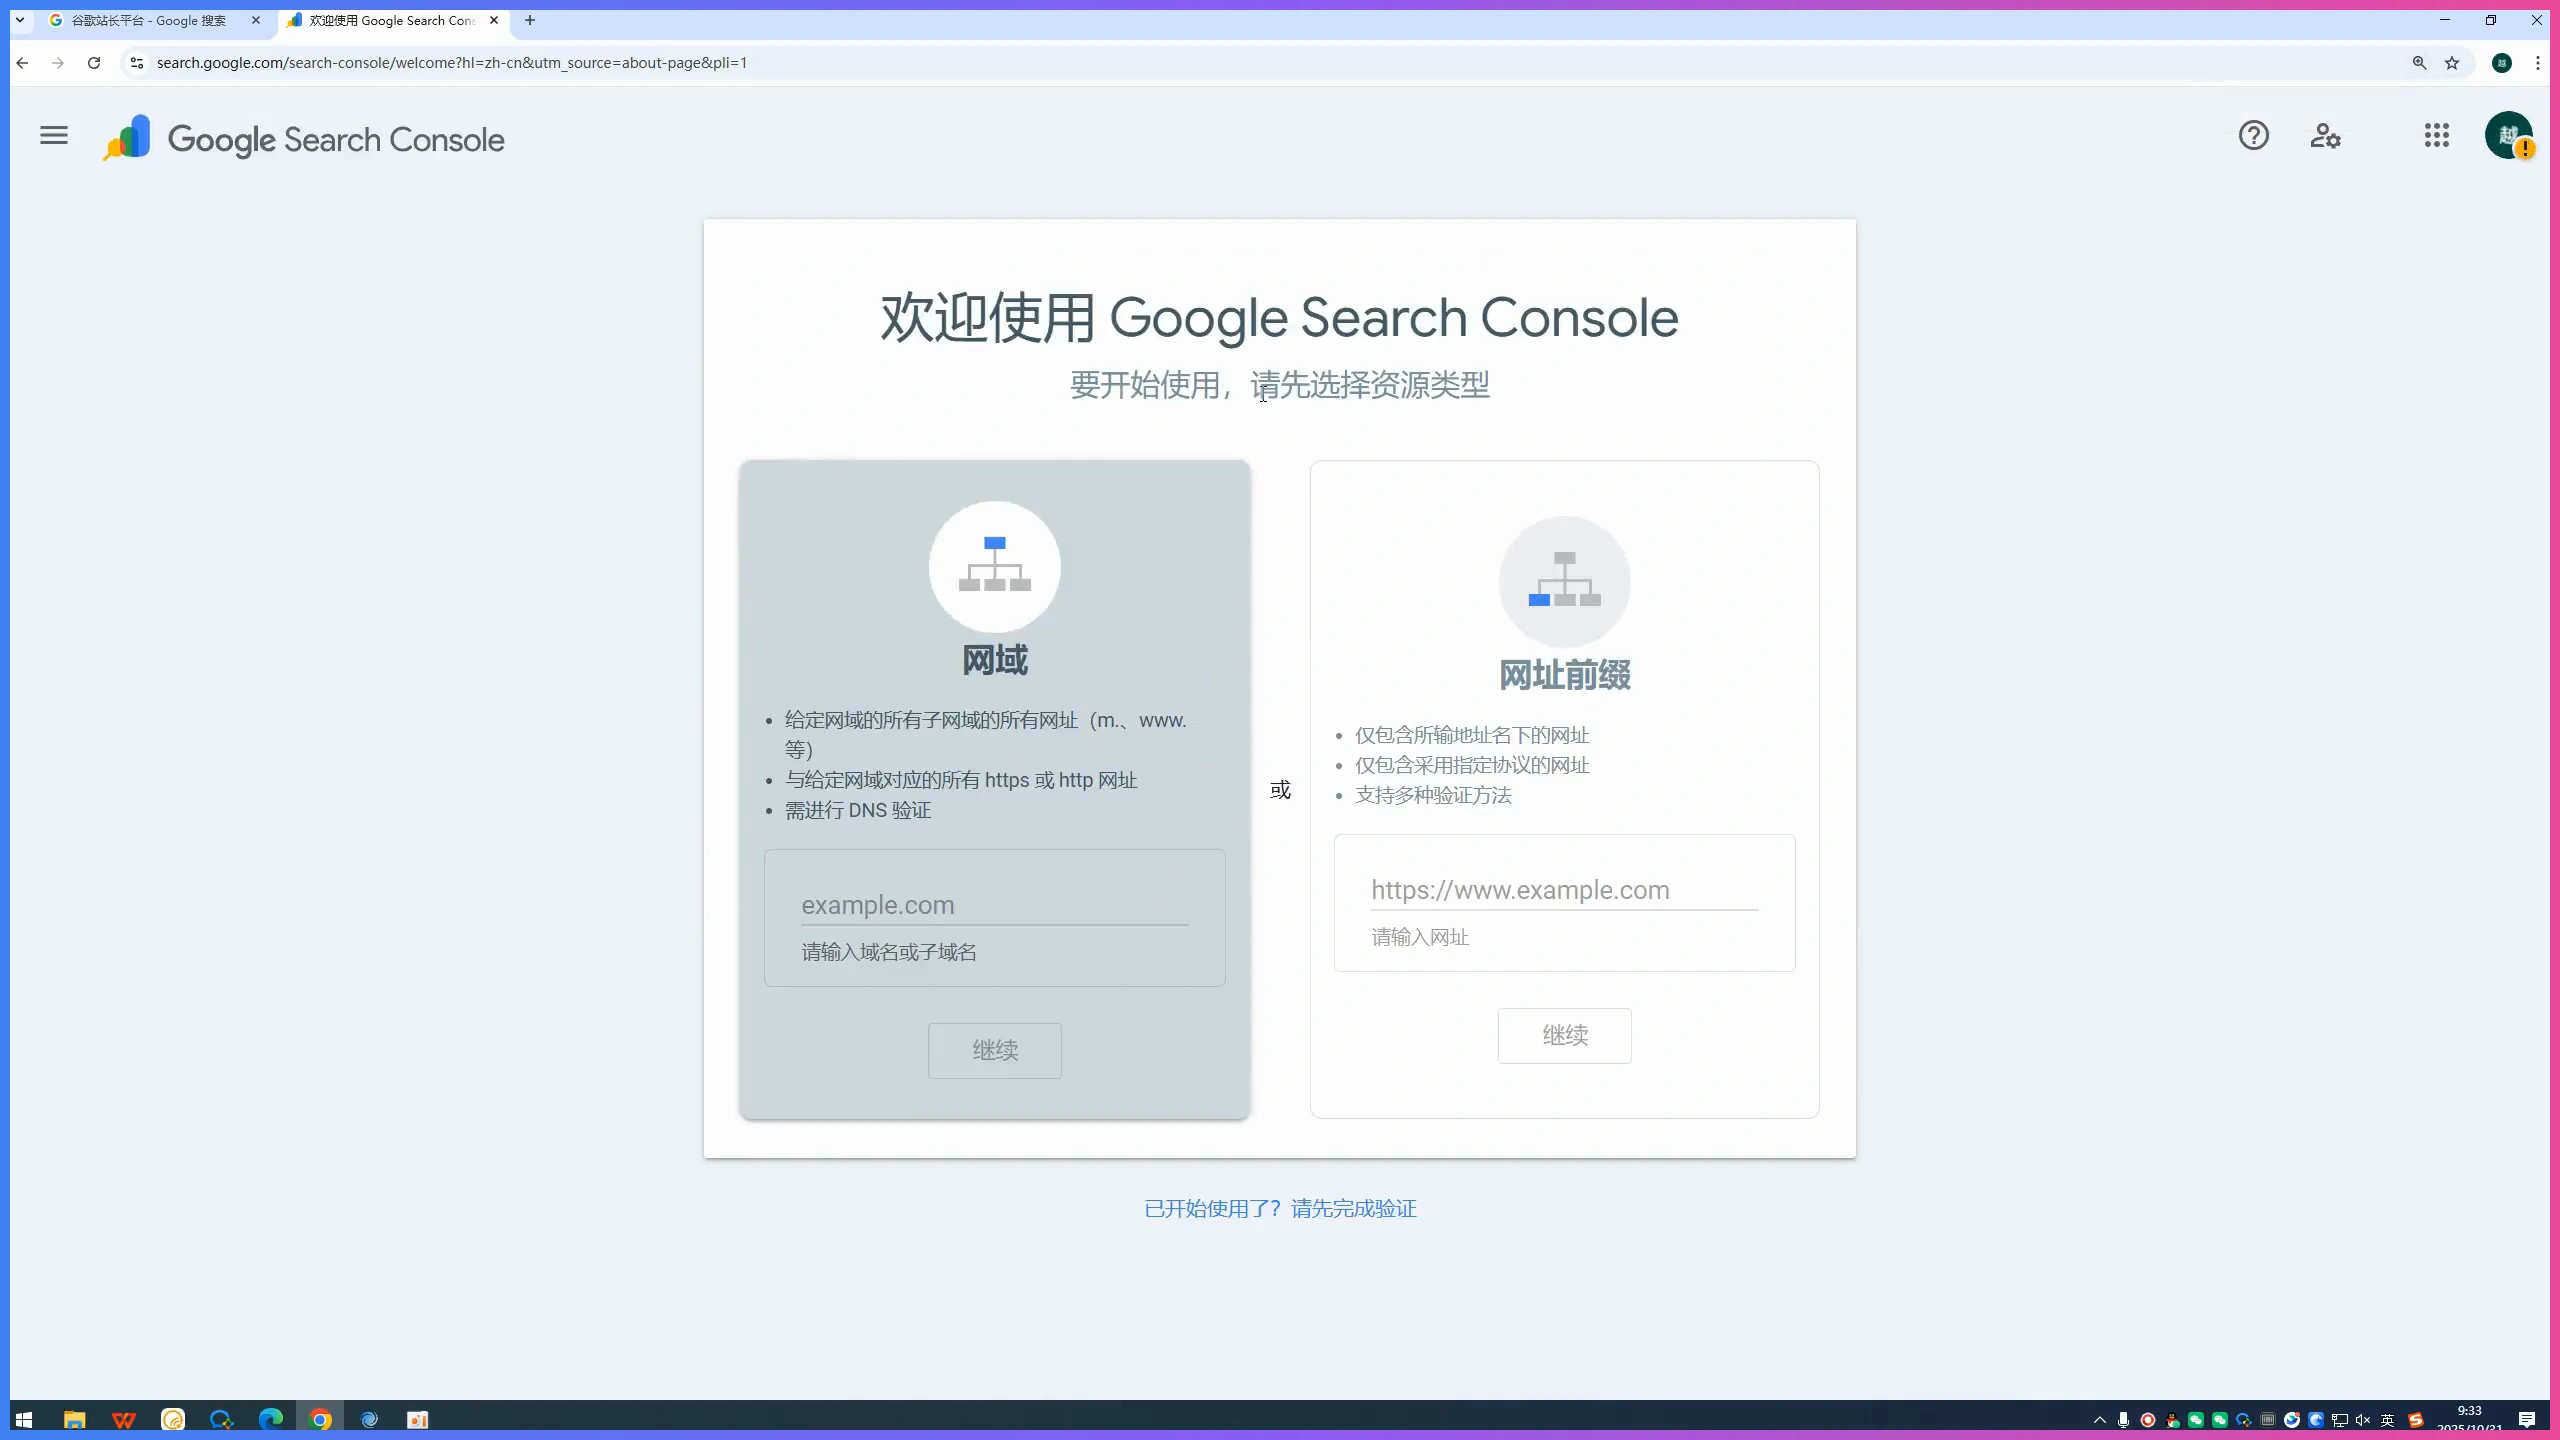The image size is (2560, 1440).
Task: Open the 已开始使用了？请先完成验证 link
Action: click(1280, 1208)
